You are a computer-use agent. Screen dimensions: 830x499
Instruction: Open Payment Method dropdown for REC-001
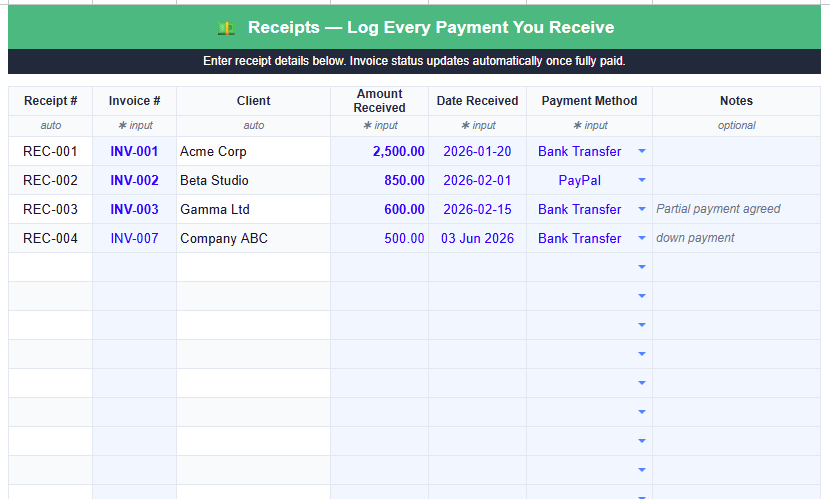click(x=642, y=151)
